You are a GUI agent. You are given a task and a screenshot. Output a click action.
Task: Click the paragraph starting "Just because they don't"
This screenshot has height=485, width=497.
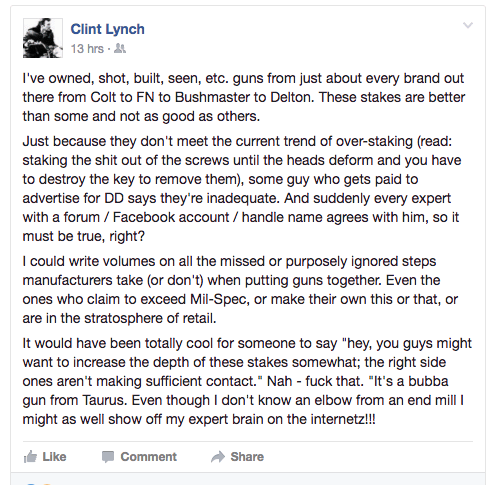[x=242, y=189]
